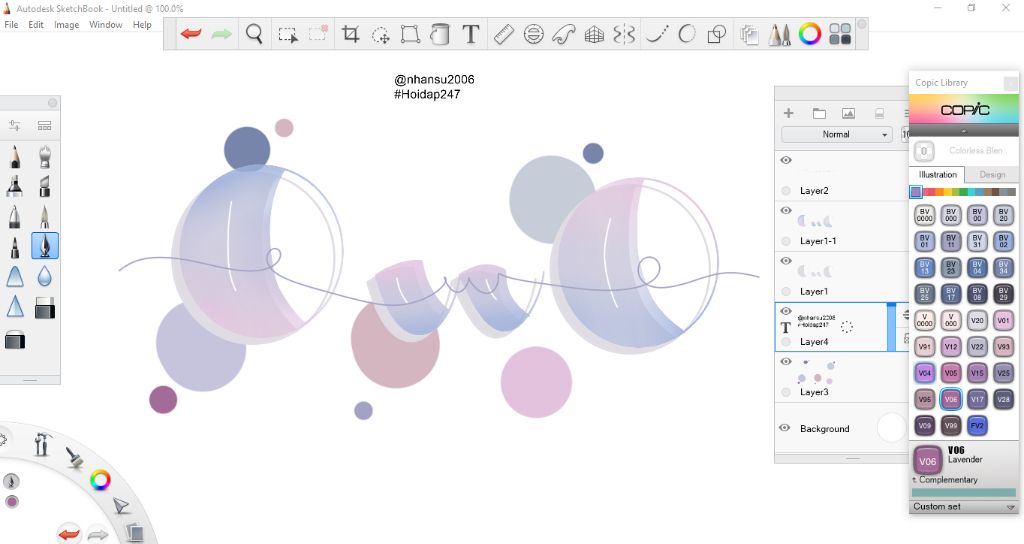Select the Marker brush in brush palette
Viewport: 1024px width, 544px height.
14,186
